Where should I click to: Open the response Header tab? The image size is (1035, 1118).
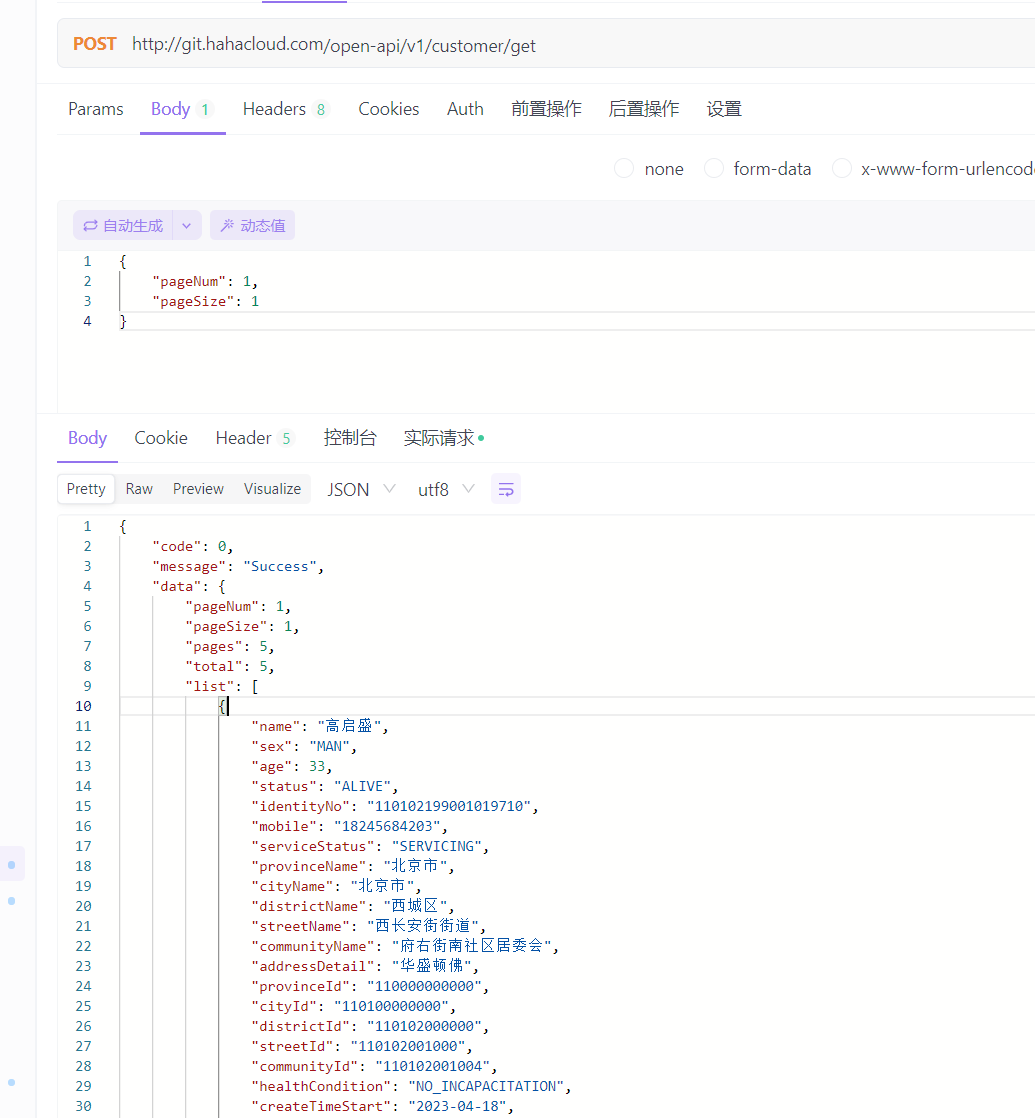254,438
